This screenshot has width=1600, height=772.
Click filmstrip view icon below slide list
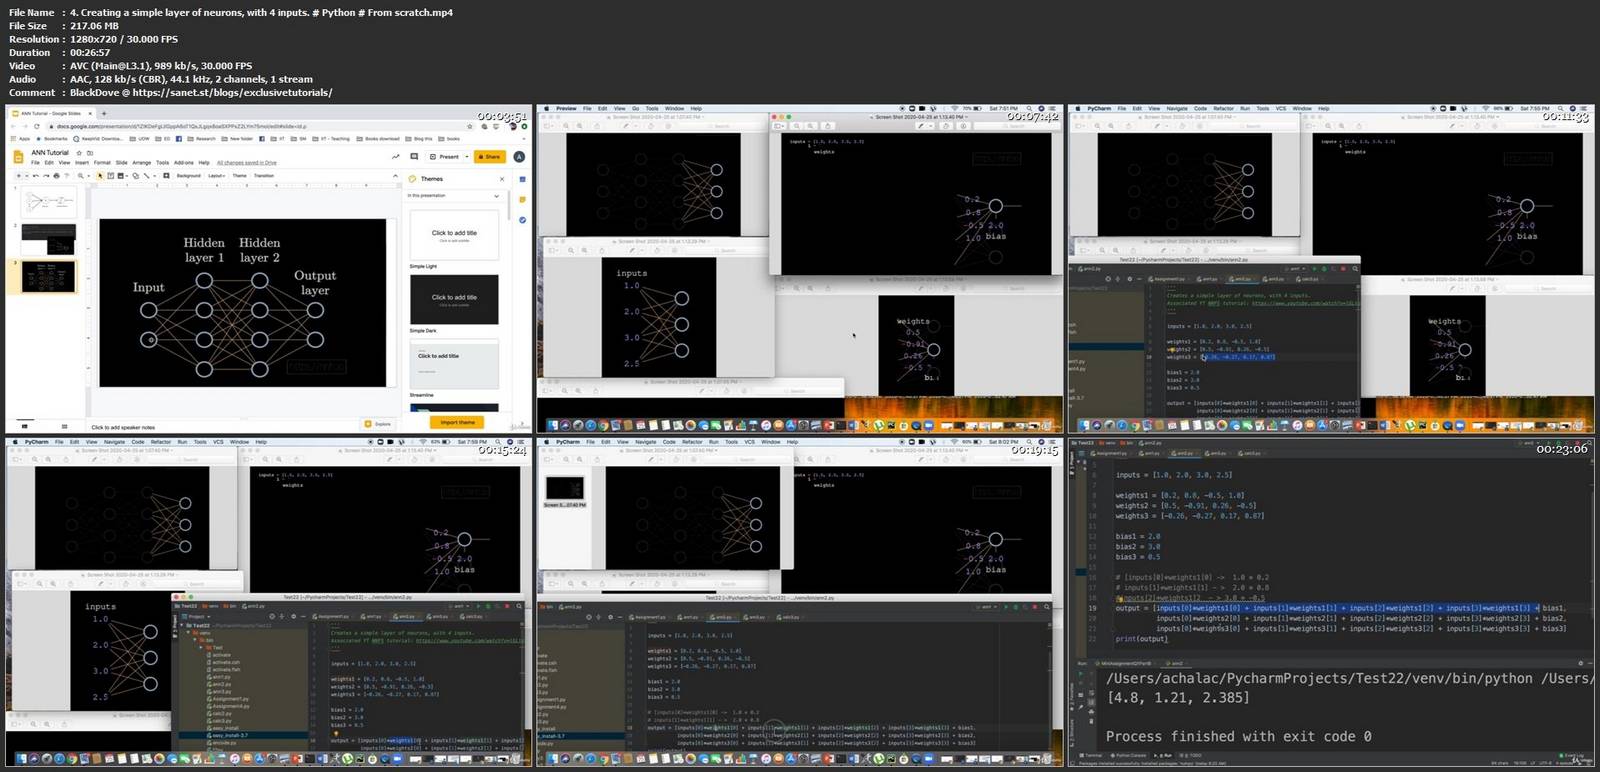[24, 426]
